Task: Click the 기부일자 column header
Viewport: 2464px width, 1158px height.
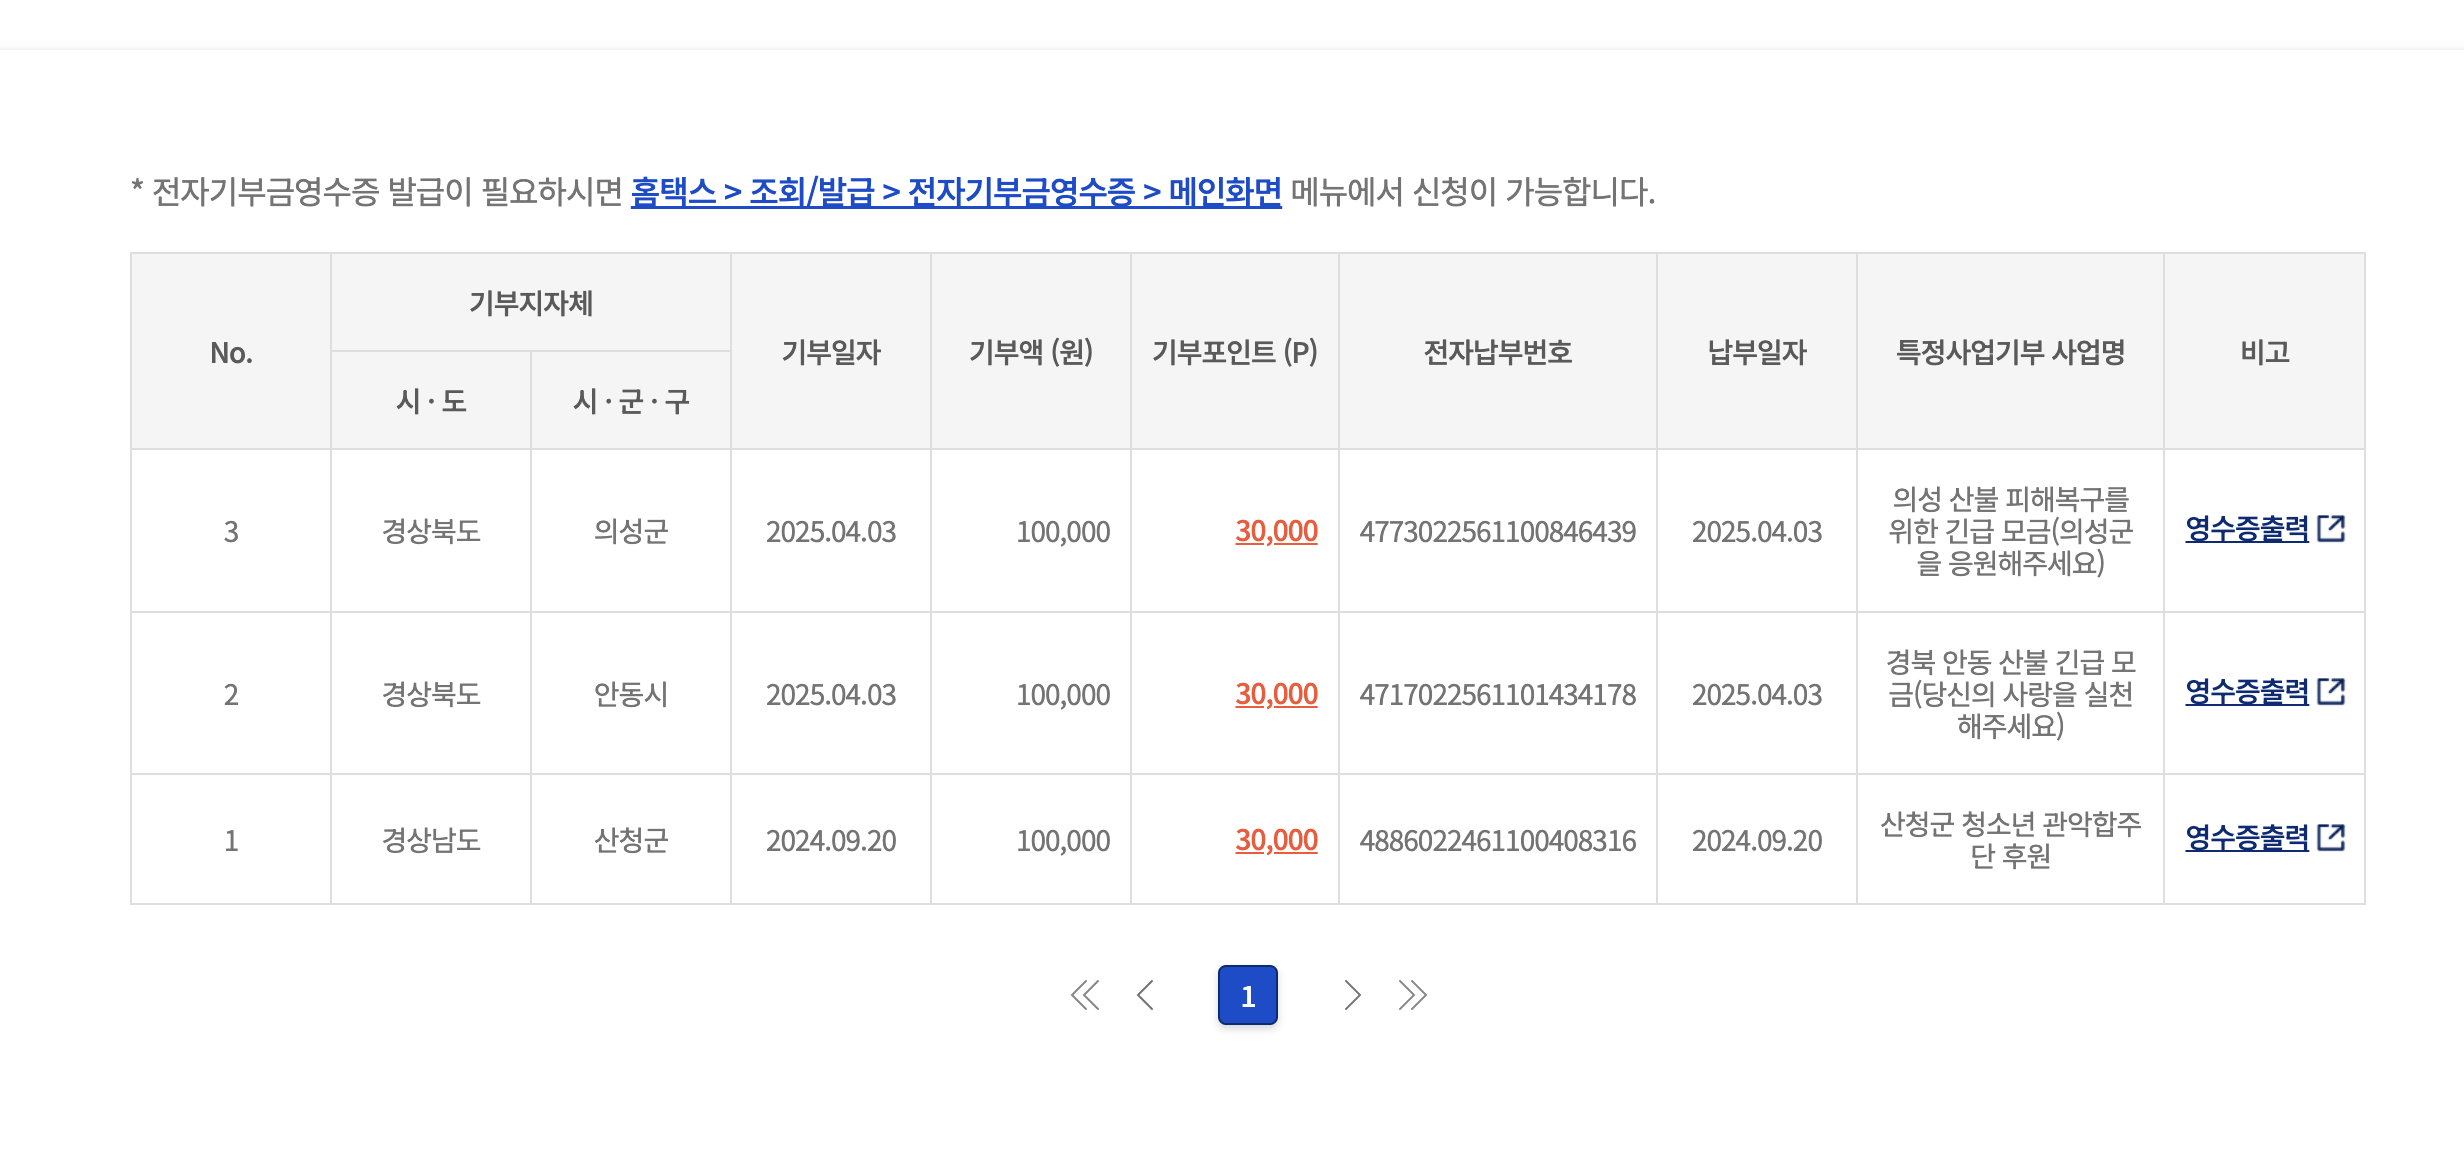Action: [830, 352]
